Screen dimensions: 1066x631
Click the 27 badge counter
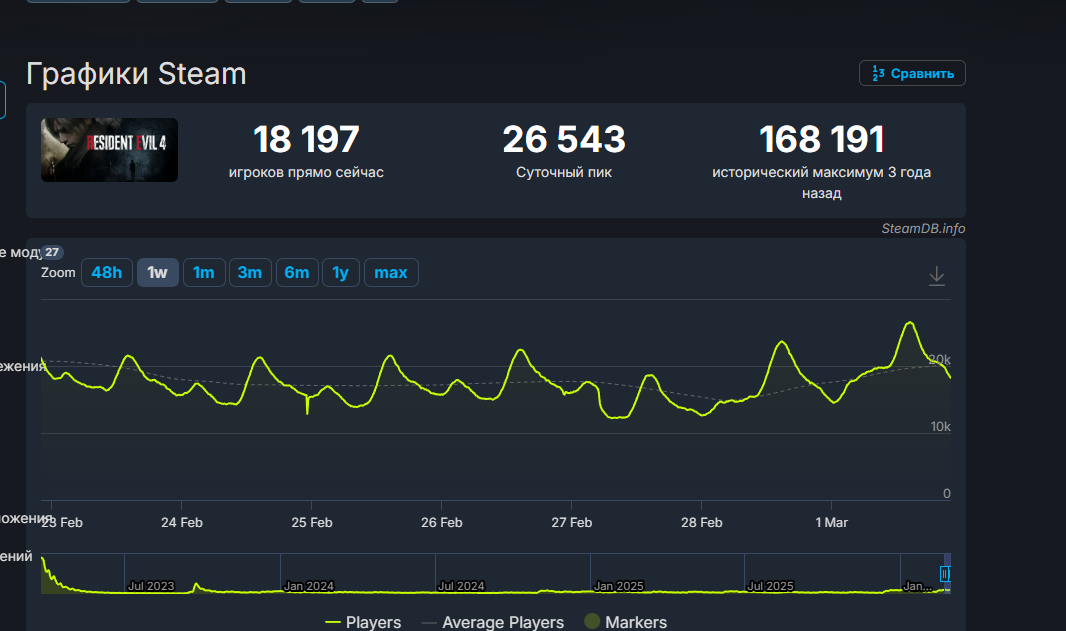(52, 252)
